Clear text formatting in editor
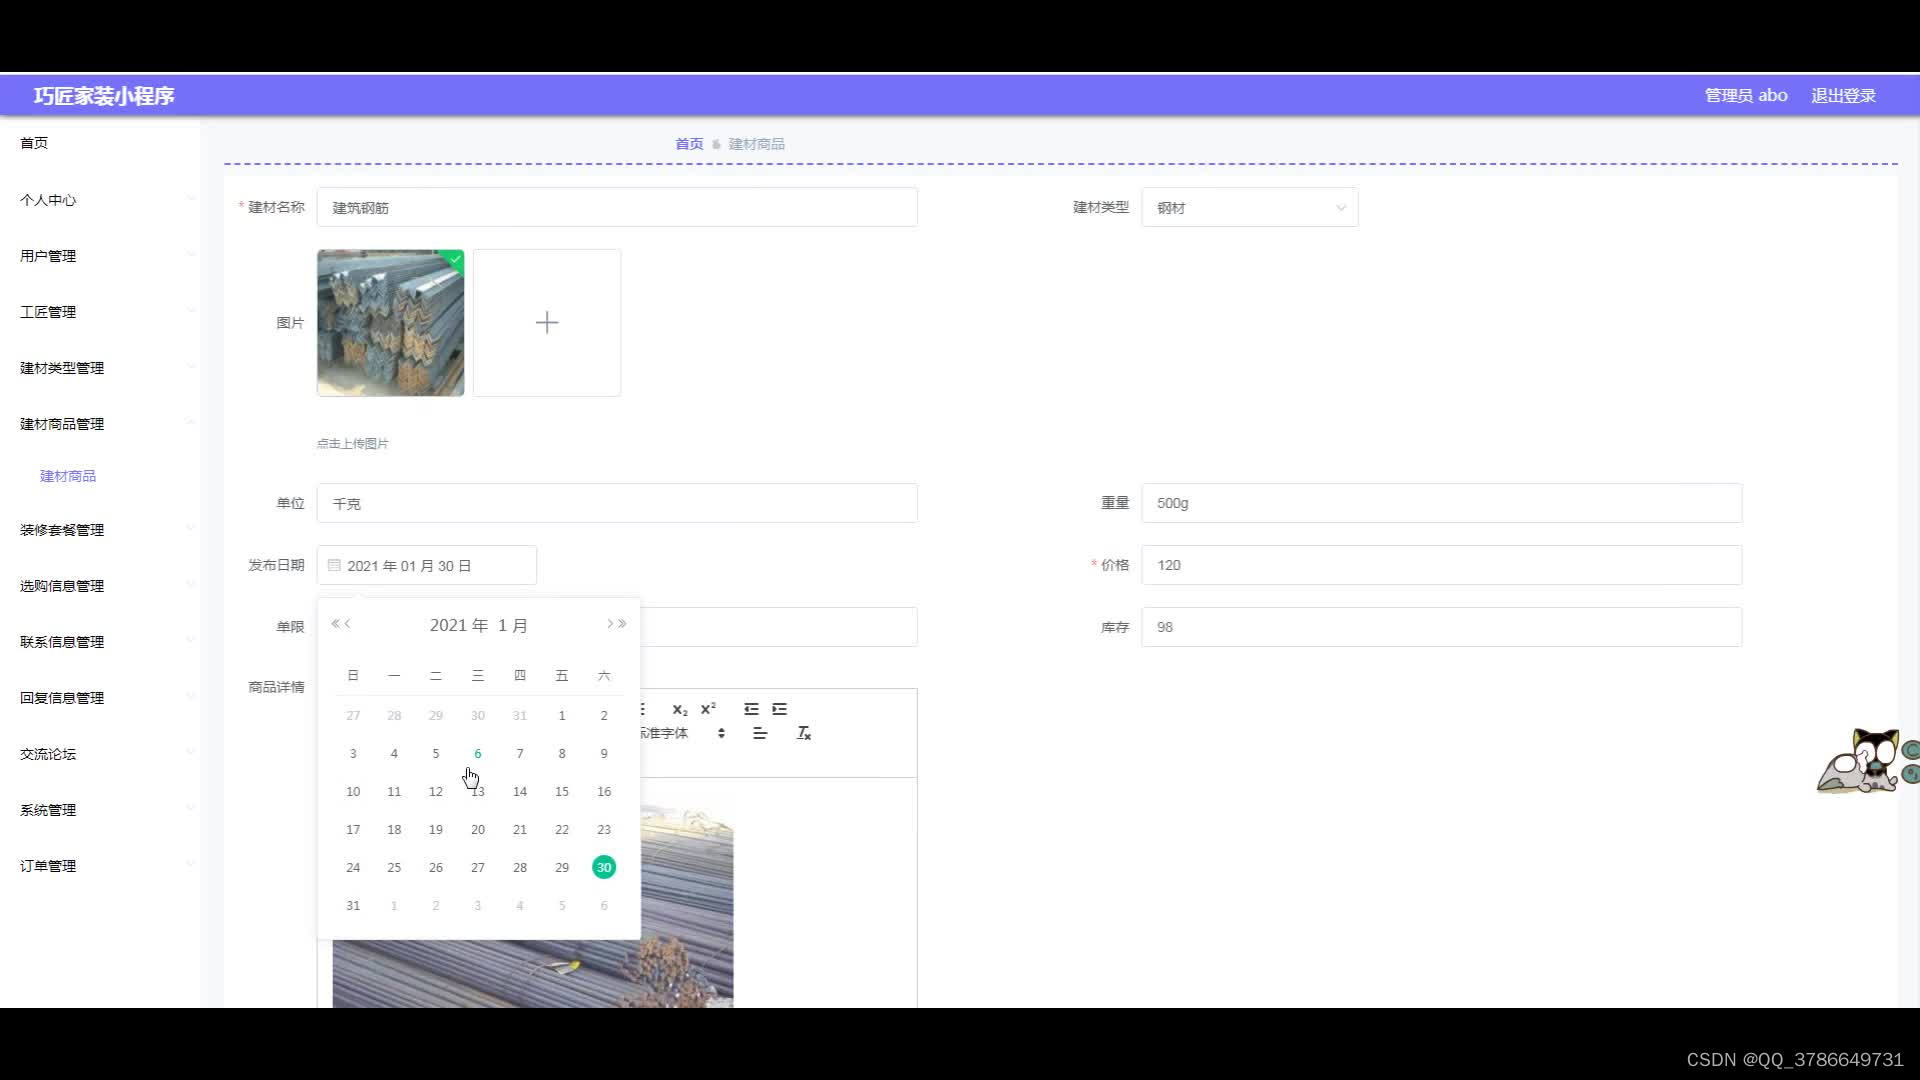This screenshot has height=1080, width=1920. coord(803,734)
